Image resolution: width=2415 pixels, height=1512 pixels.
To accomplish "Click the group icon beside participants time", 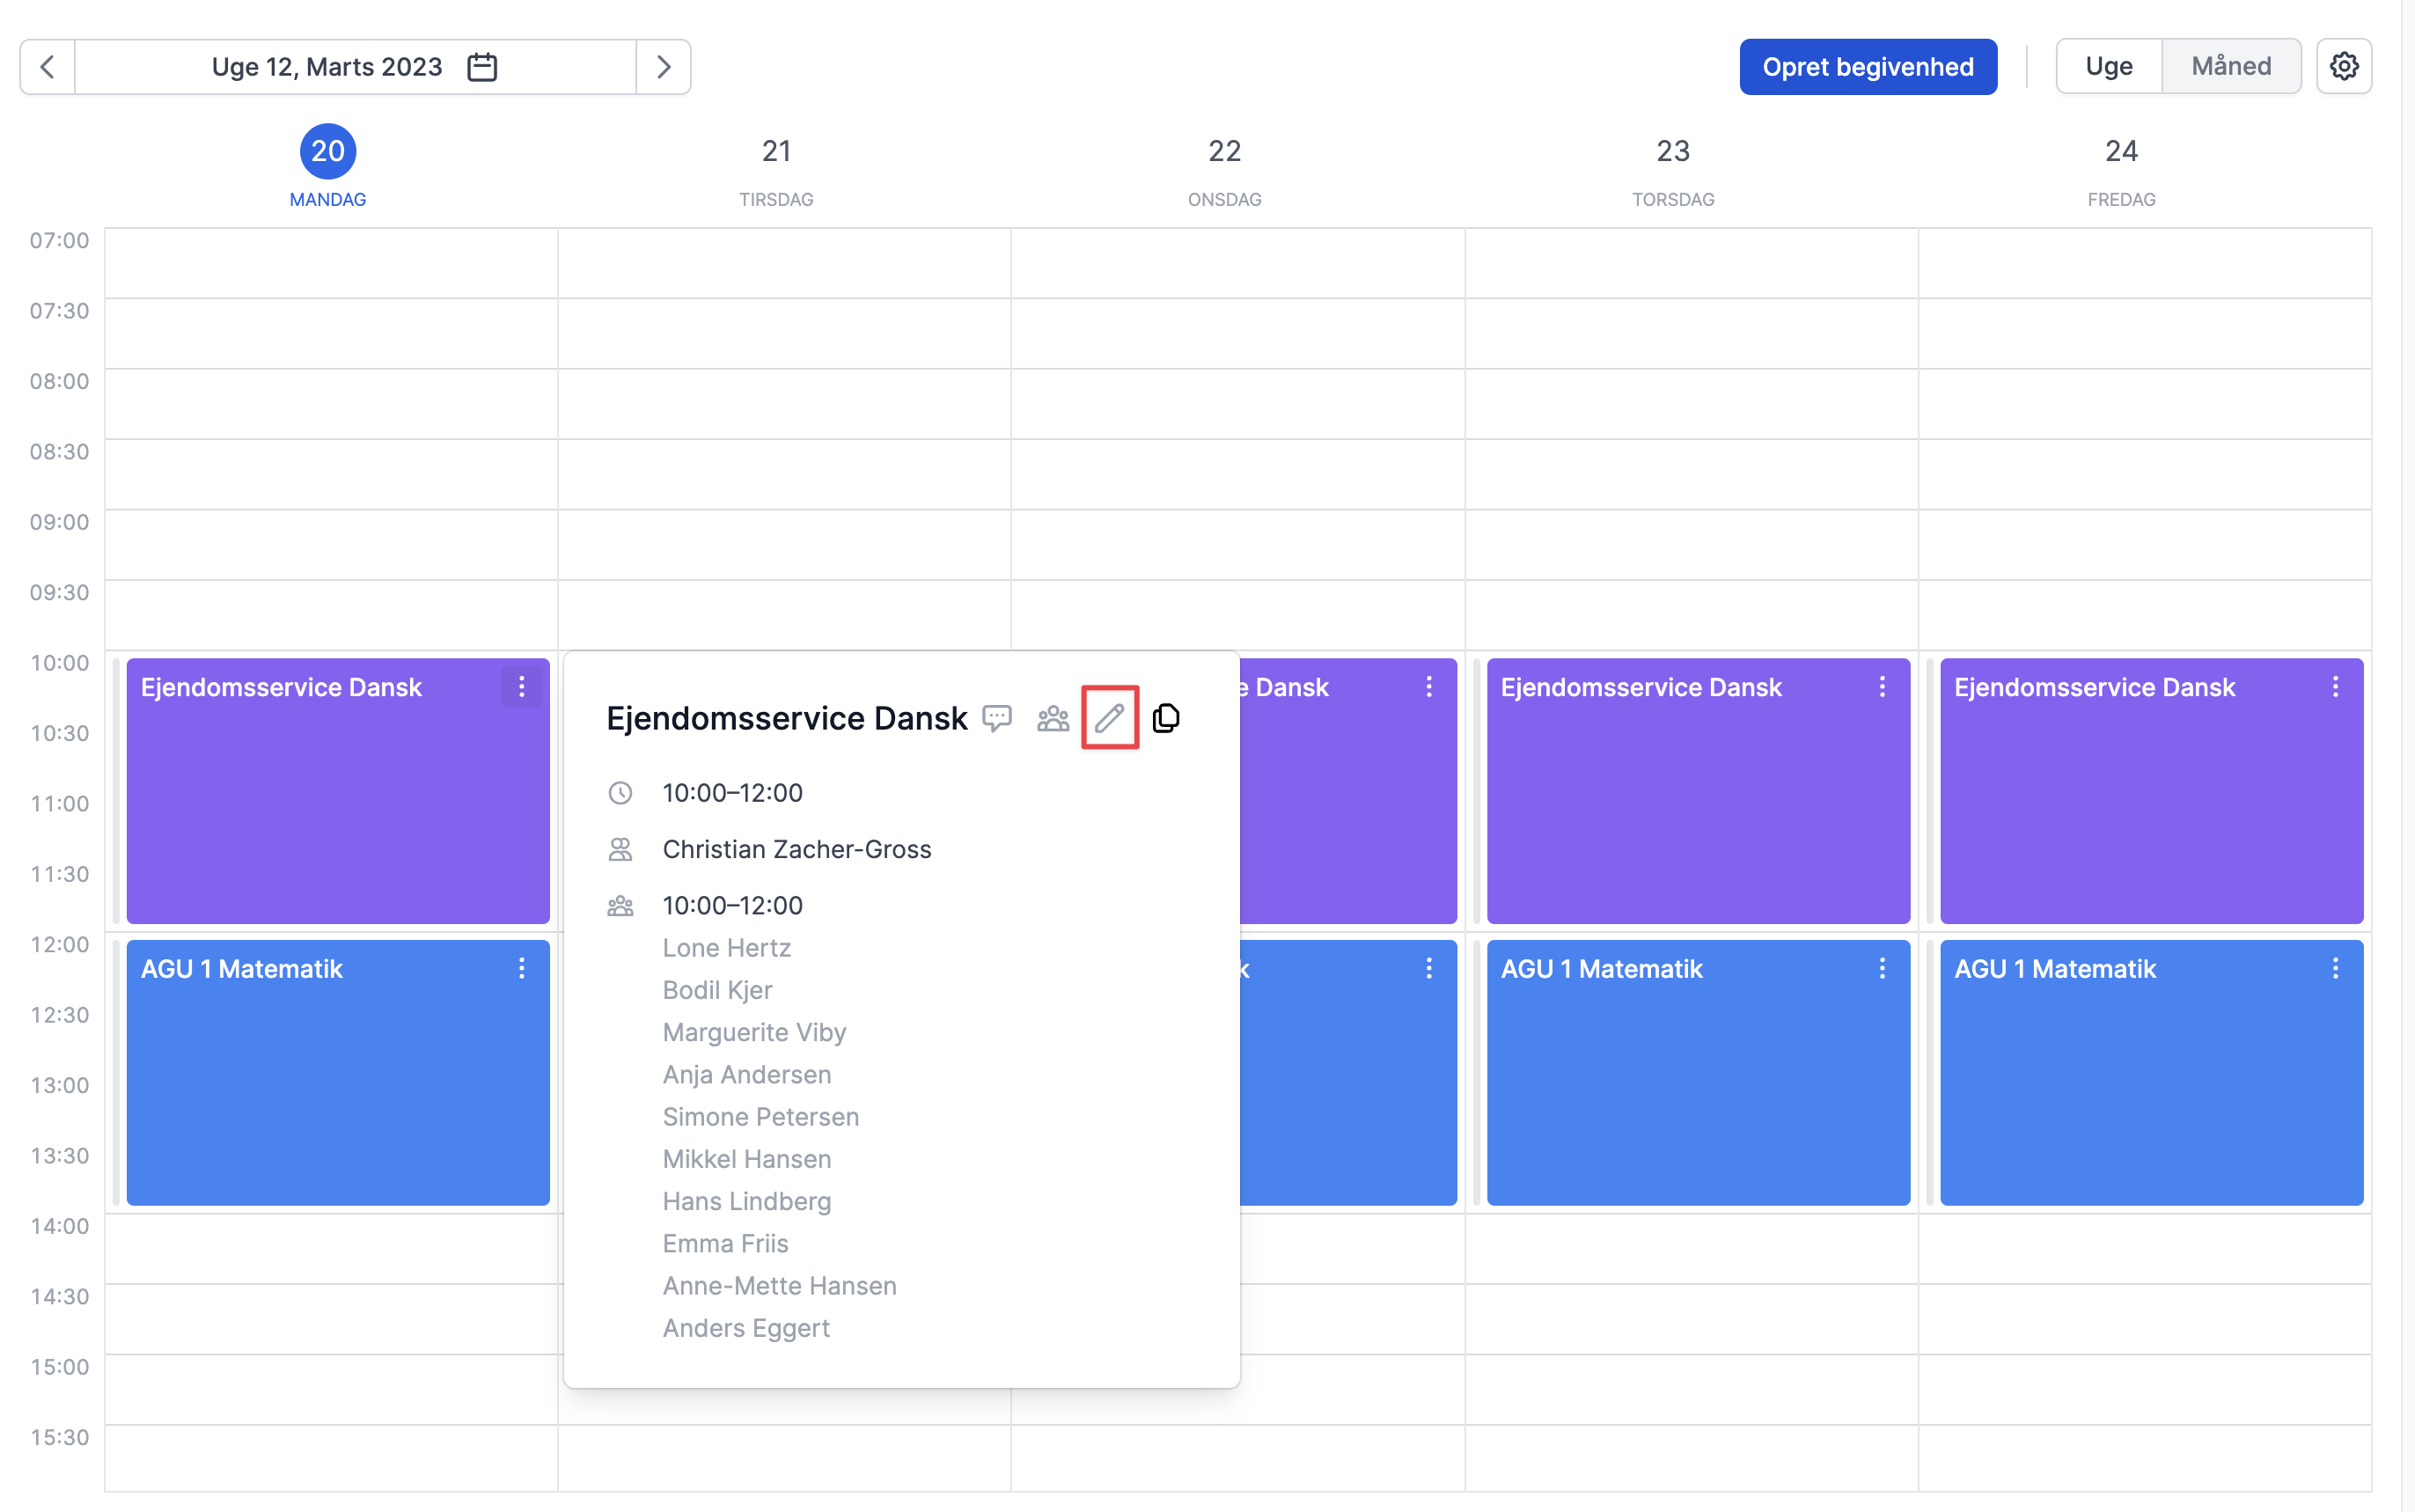I will click(620, 906).
